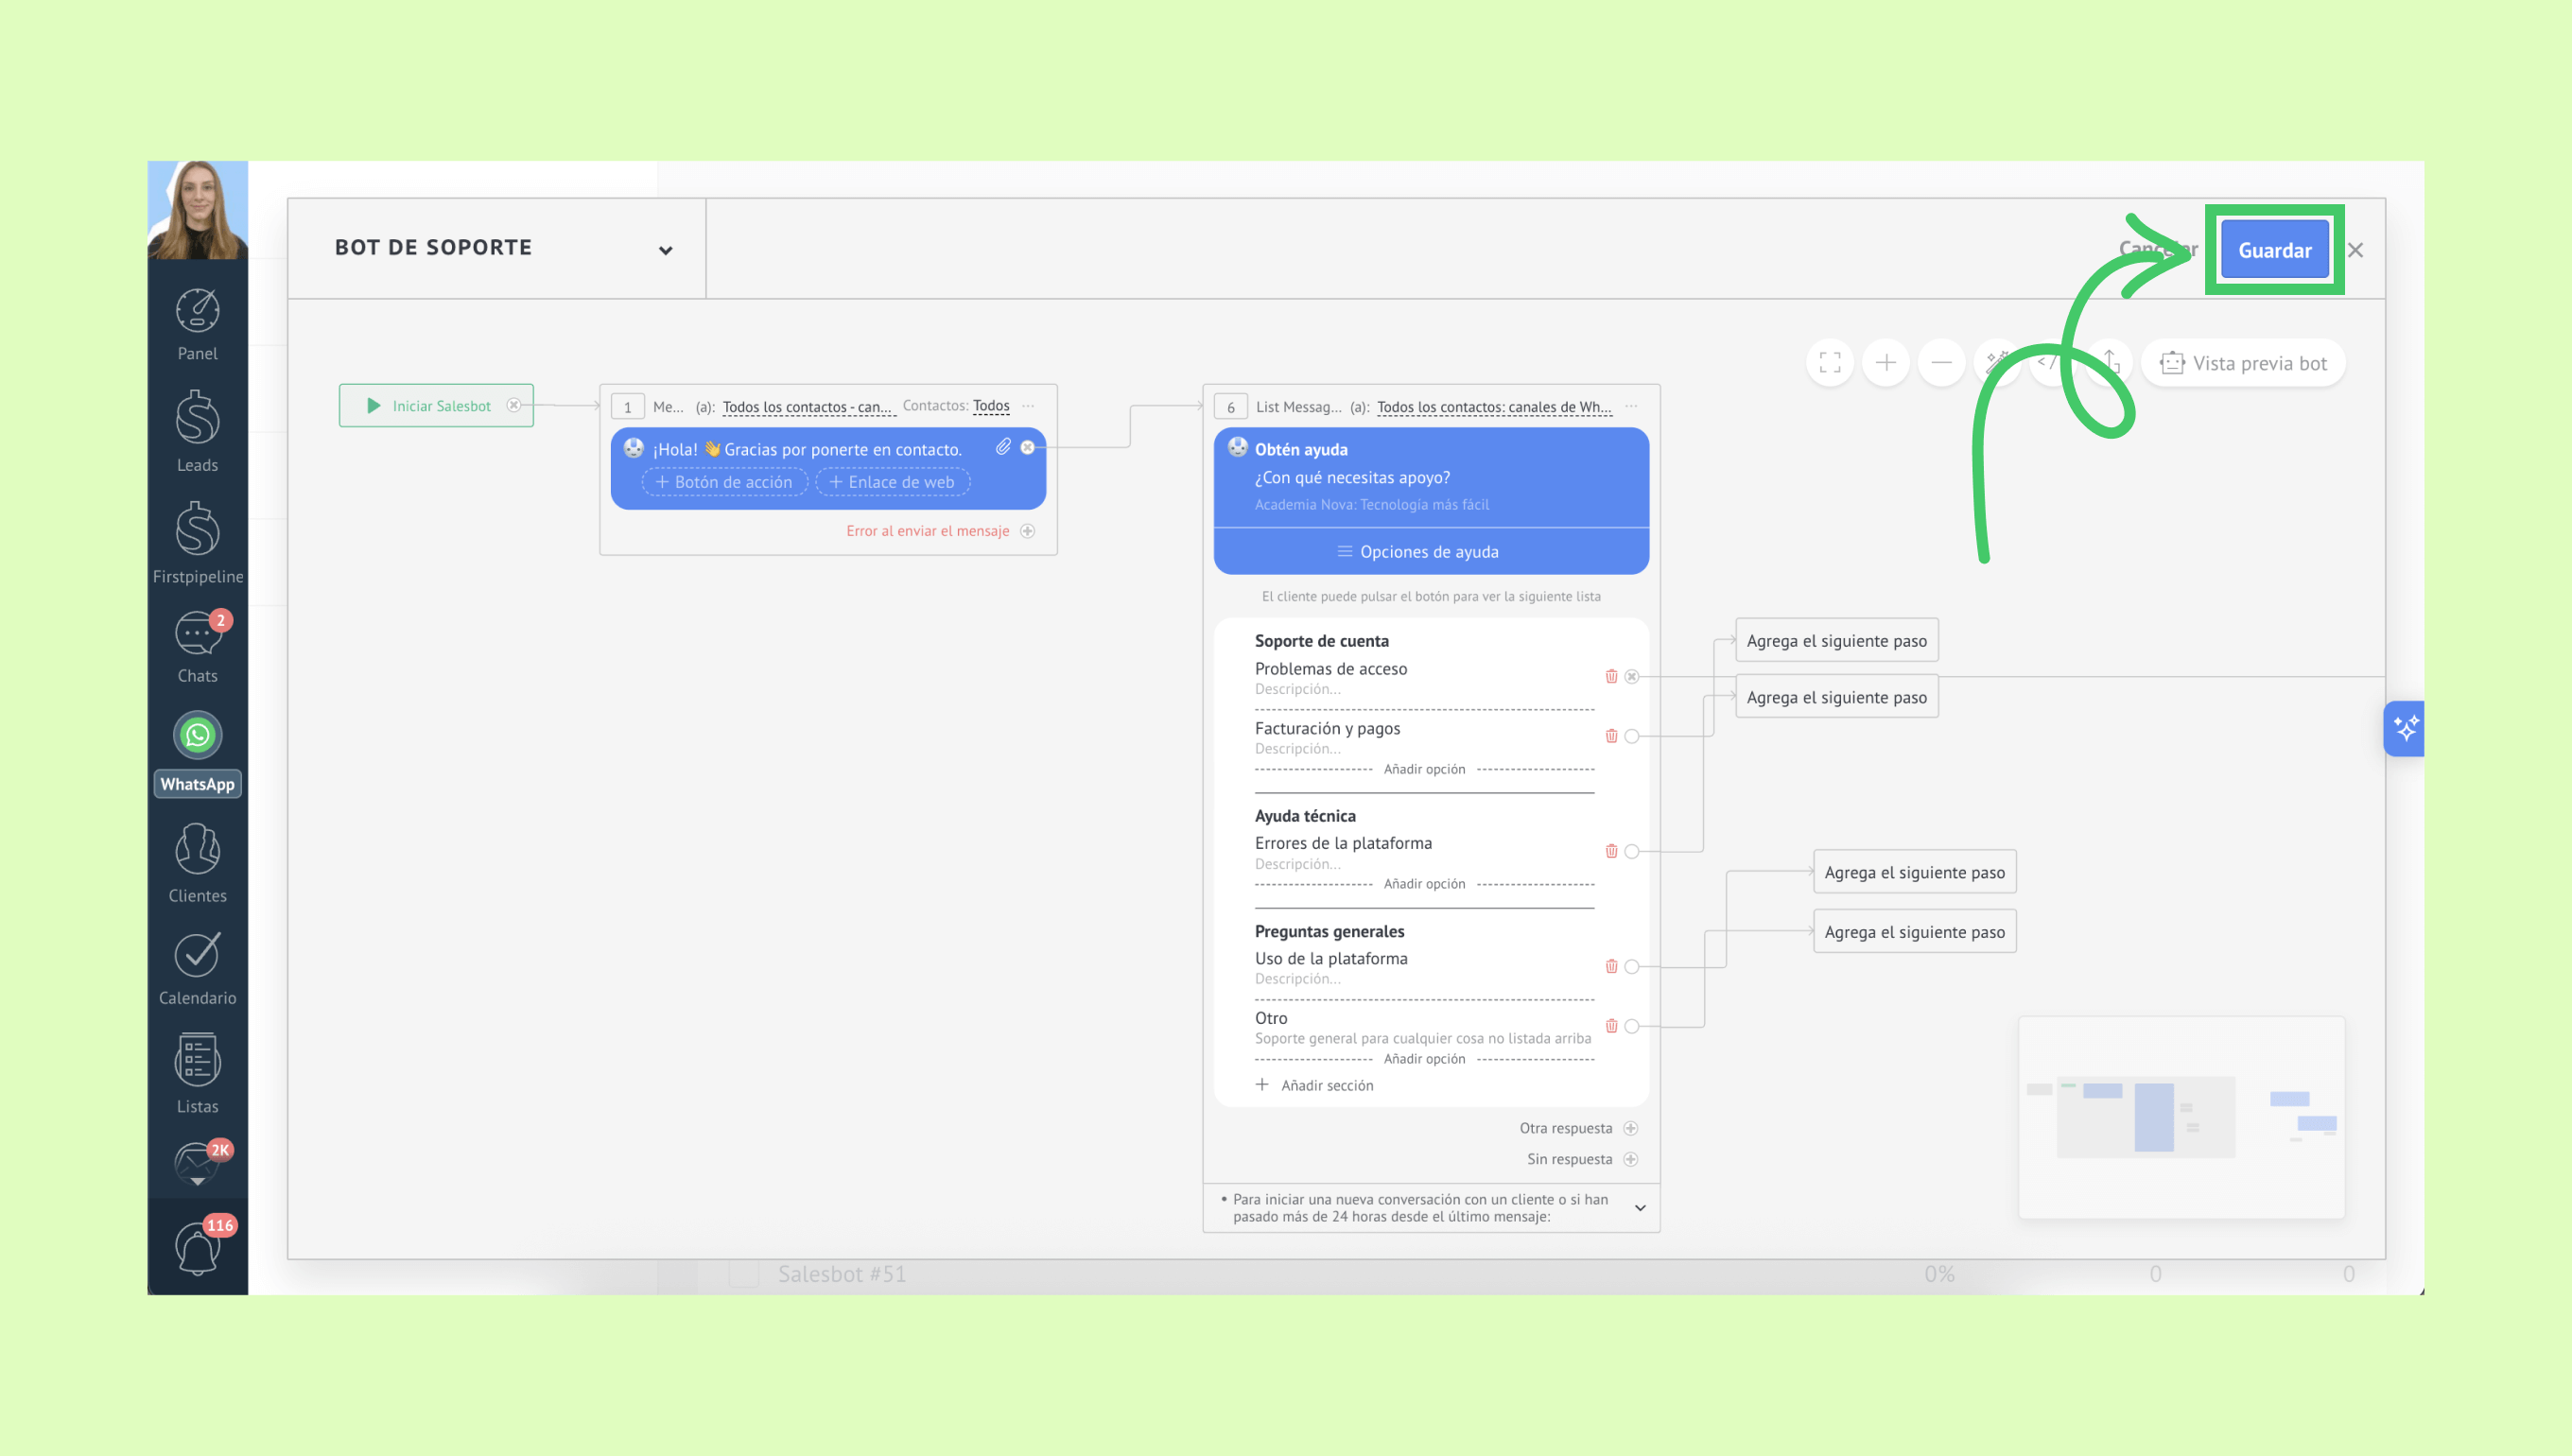The height and width of the screenshot is (1456, 2572).
Task: Click the 'Opciones de ayuda' list button
Action: coord(1430,551)
